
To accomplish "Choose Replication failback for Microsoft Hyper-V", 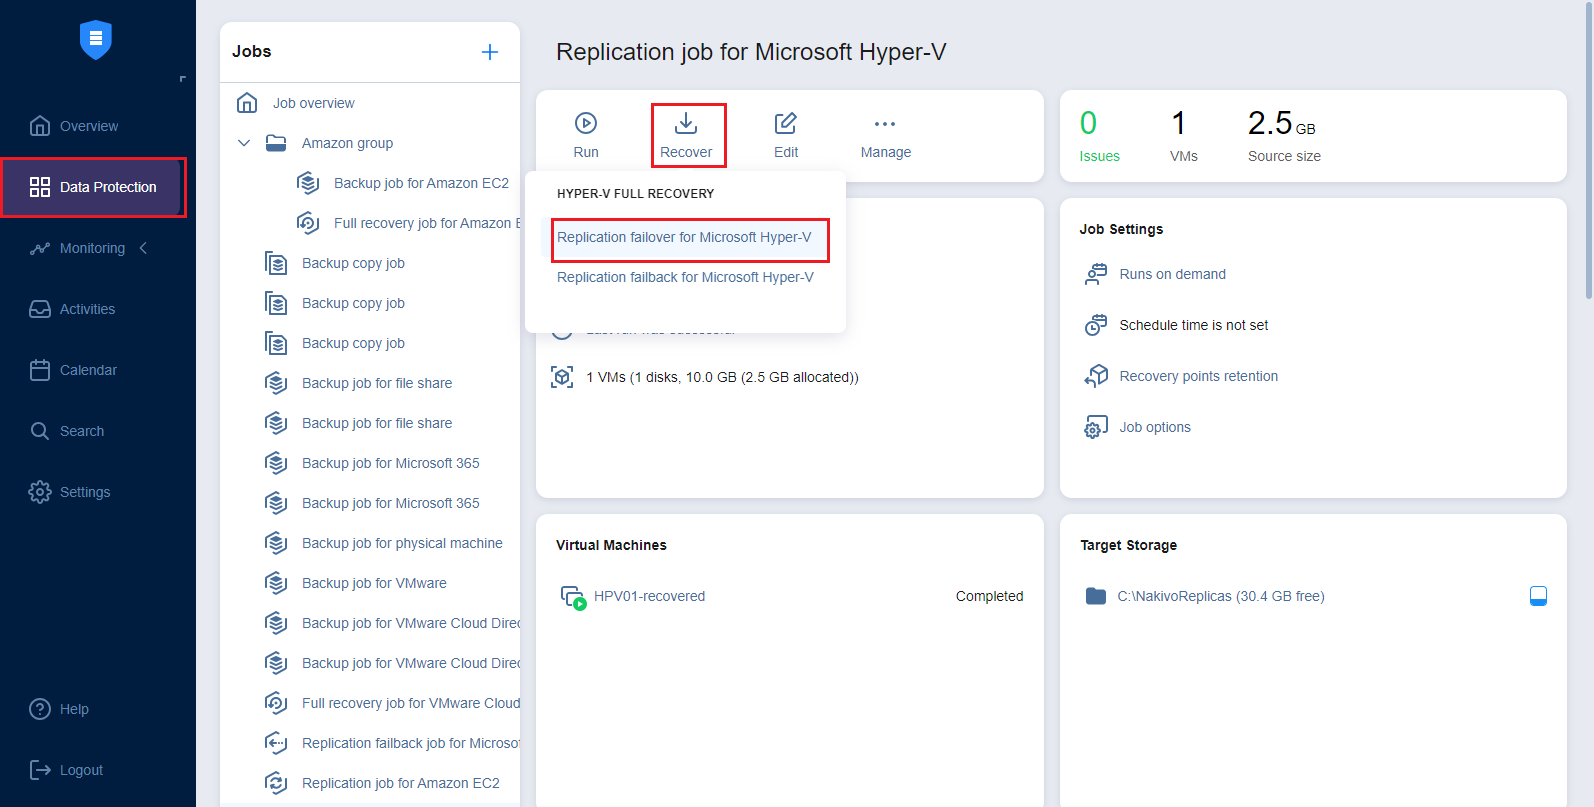I will tap(685, 278).
